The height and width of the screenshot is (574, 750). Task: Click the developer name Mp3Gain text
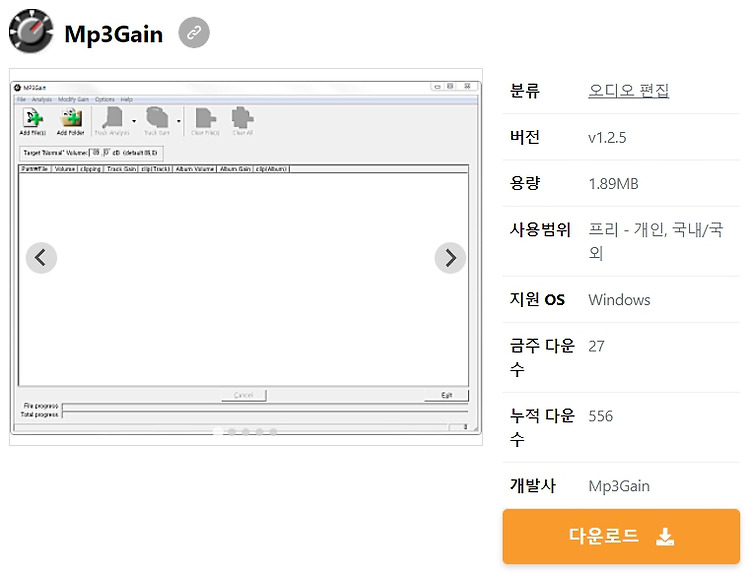tap(618, 486)
